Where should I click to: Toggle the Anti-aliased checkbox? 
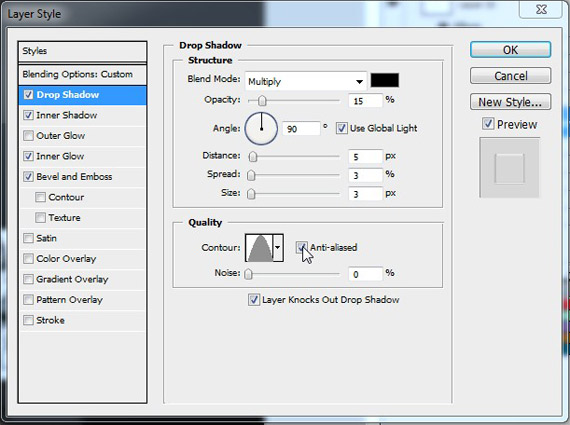[x=301, y=248]
